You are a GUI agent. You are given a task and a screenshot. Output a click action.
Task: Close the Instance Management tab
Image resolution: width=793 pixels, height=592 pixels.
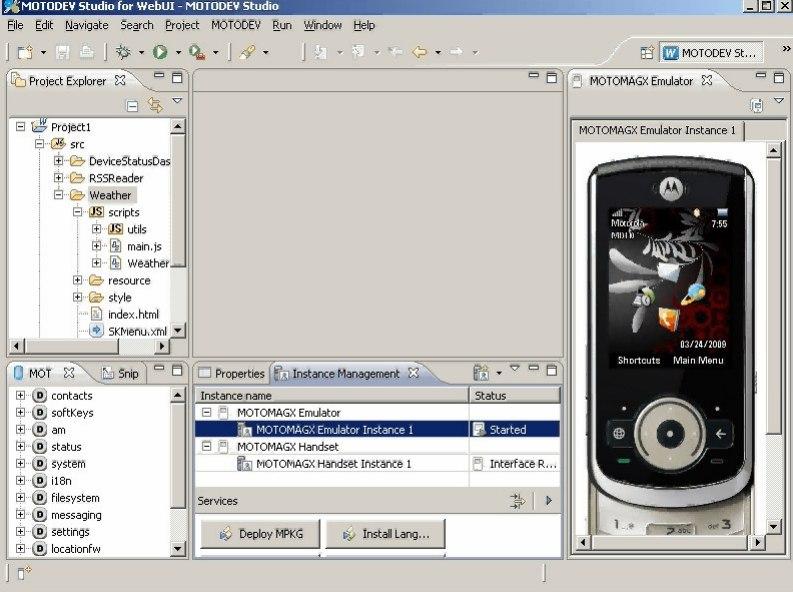point(414,373)
